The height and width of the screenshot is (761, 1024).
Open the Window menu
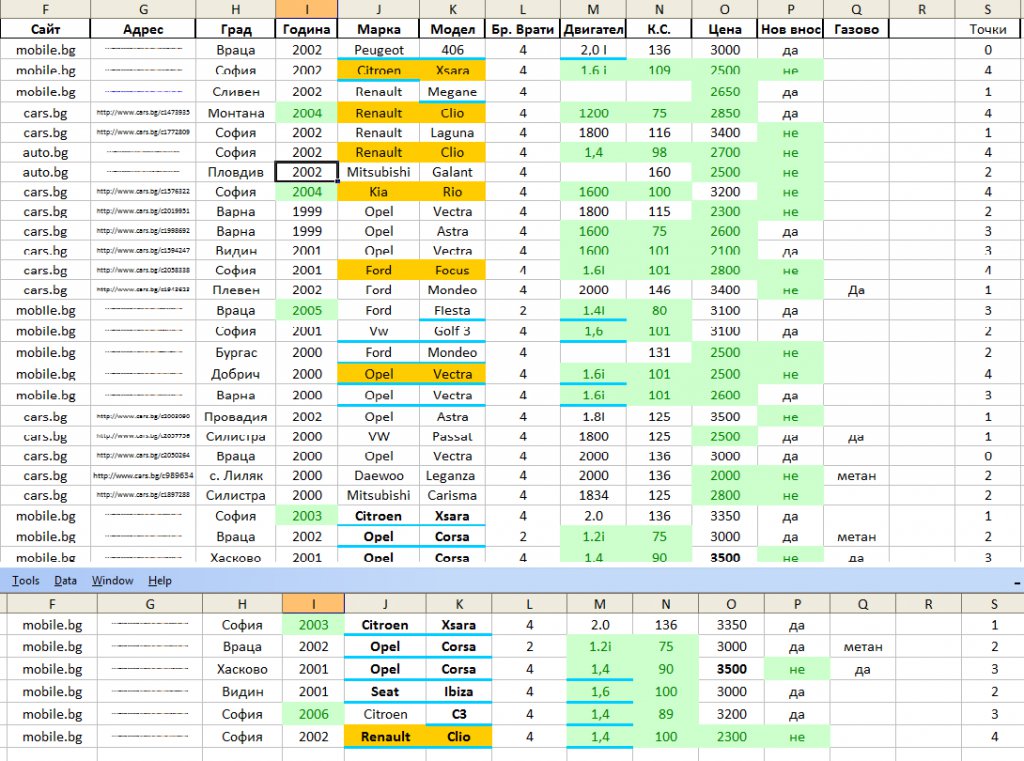(x=112, y=581)
